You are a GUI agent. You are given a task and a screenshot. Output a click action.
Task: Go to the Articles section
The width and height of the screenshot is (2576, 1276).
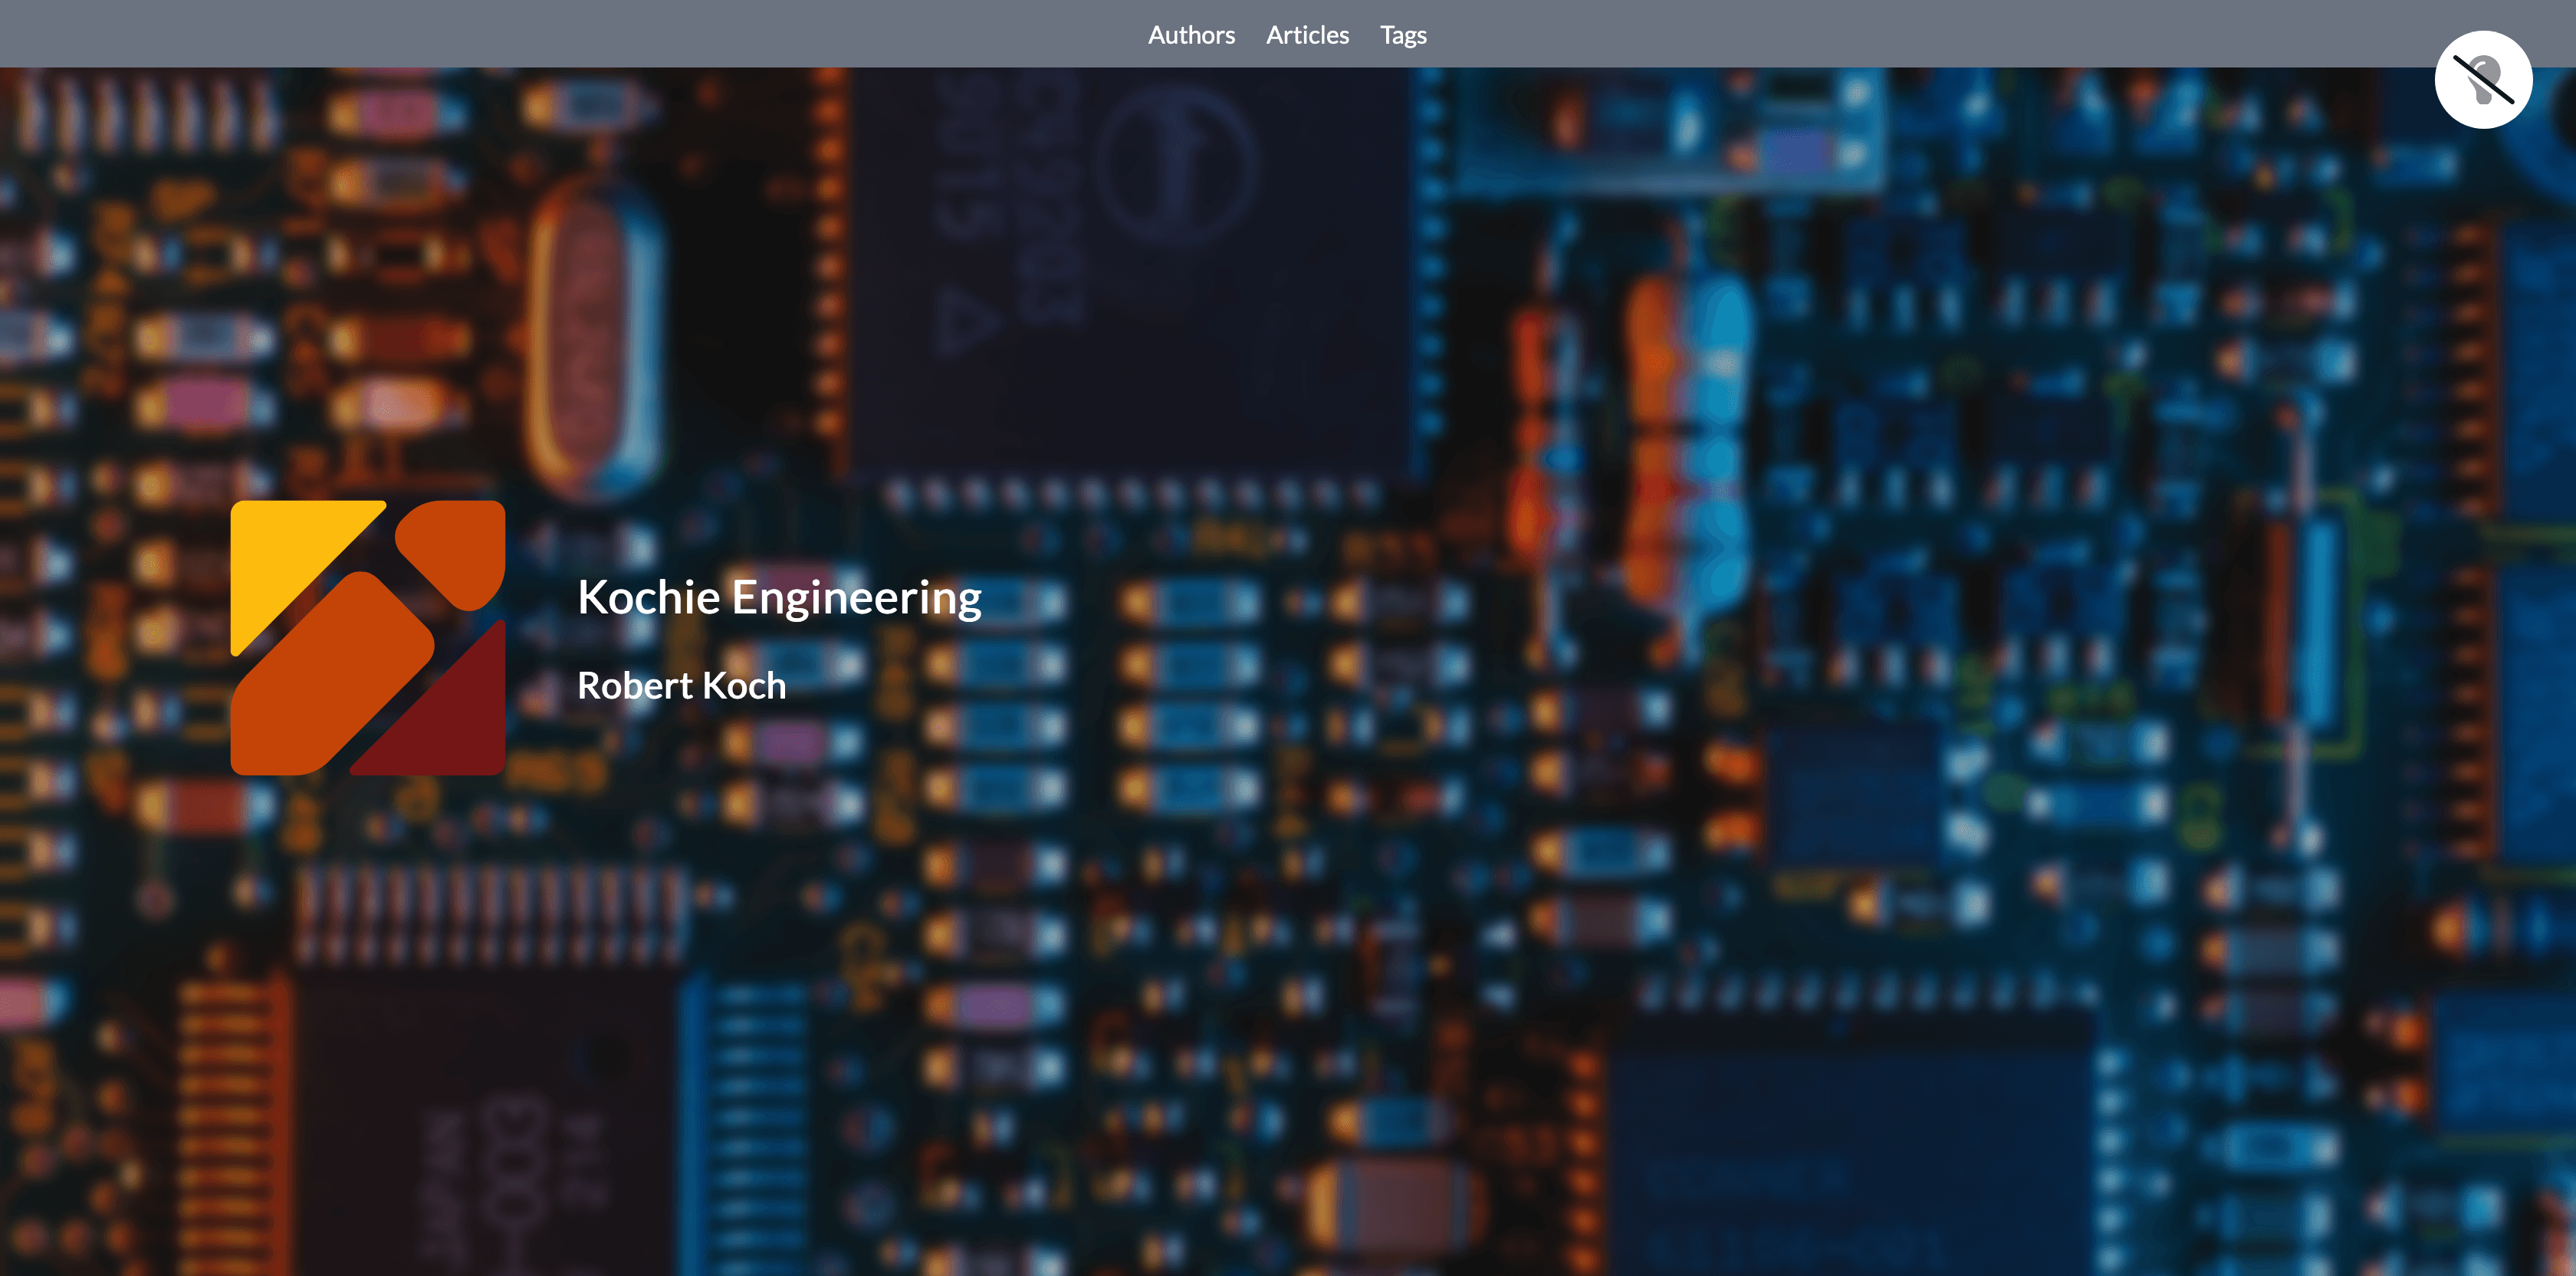(1307, 35)
